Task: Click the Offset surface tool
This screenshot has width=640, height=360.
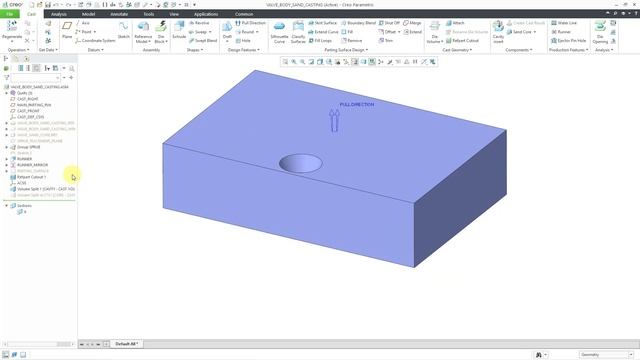Action: (387, 32)
